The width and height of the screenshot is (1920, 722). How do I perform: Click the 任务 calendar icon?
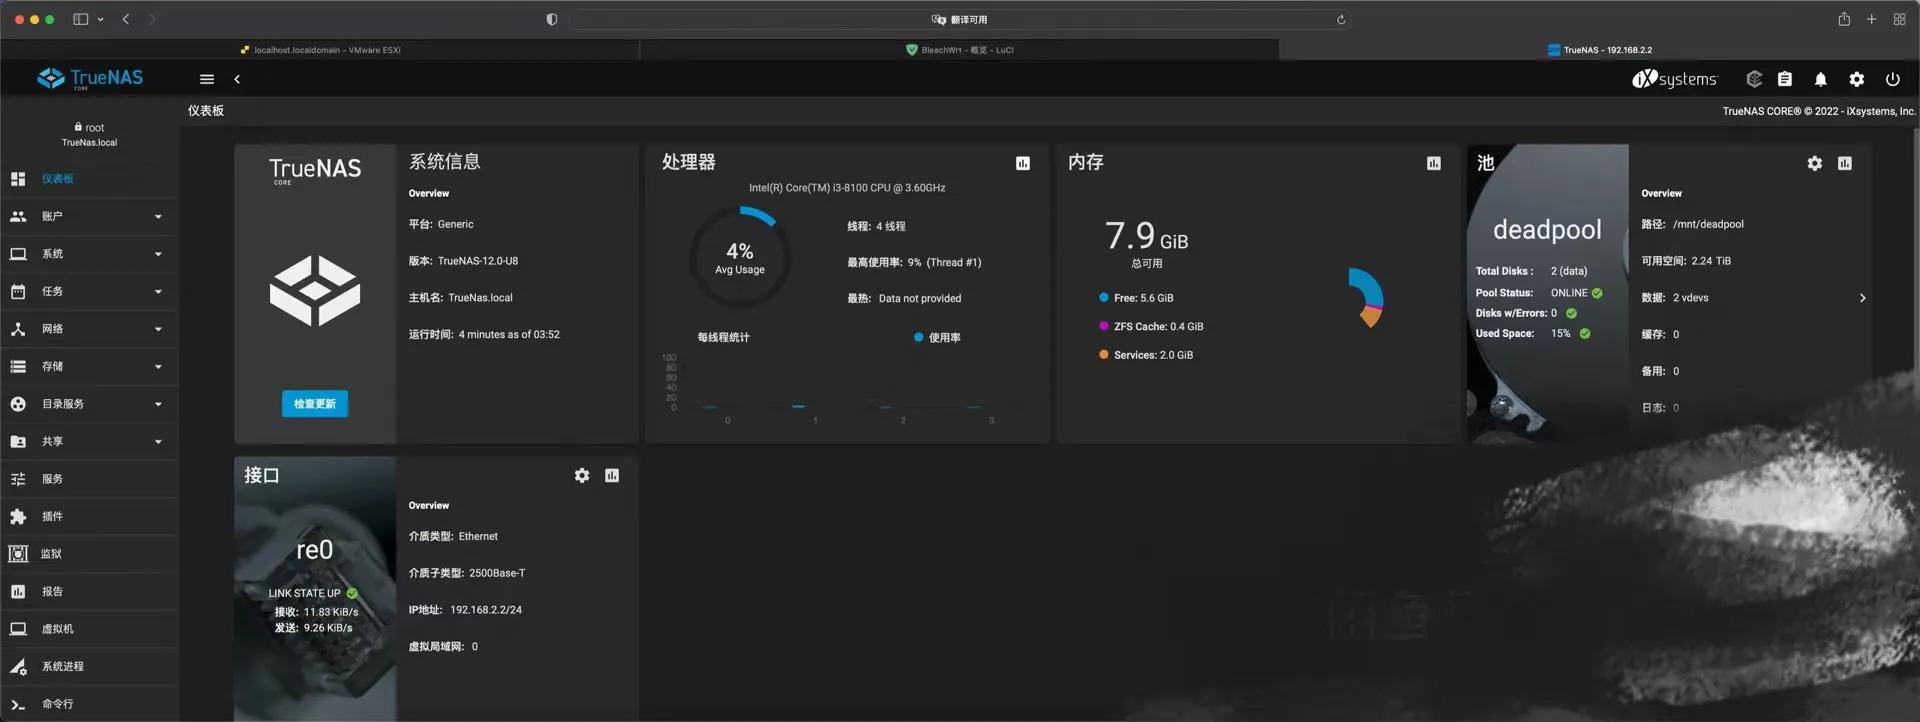18,292
